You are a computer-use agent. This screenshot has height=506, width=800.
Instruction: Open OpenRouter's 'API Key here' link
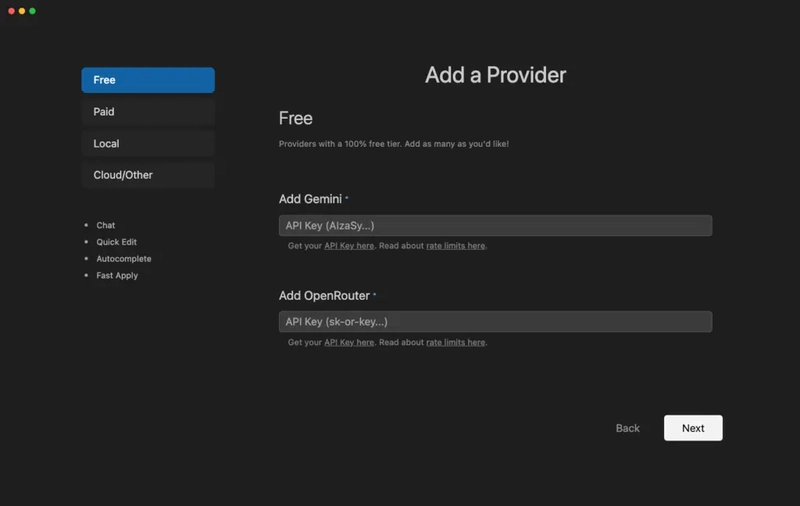click(349, 342)
